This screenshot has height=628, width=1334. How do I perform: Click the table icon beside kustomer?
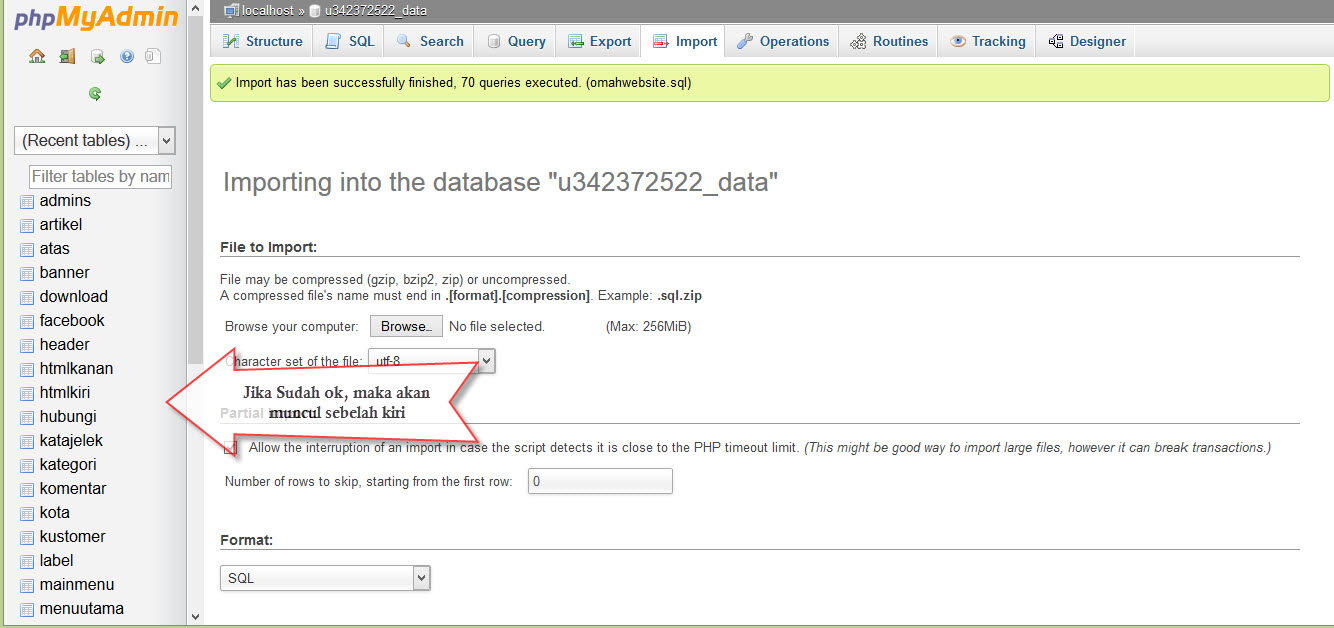[27, 537]
